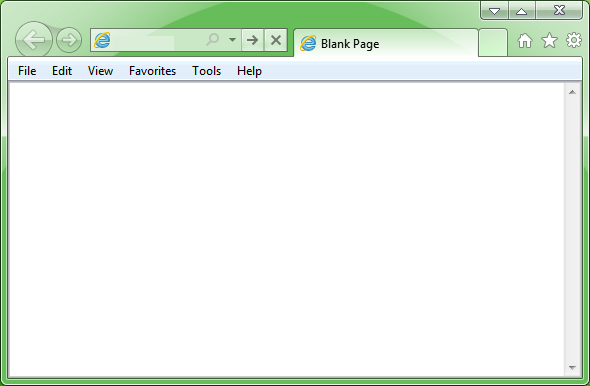Viewport: 590px width, 386px height.
Task: Open Favorites with the star icon
Action: click(x=549, y=40)
